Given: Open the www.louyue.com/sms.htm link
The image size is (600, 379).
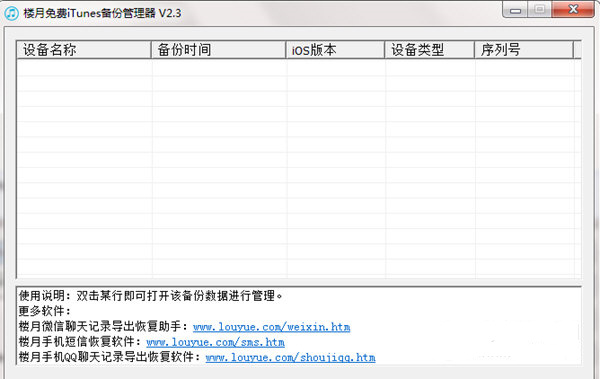Looking at the screenshot, I should [215, 342].
